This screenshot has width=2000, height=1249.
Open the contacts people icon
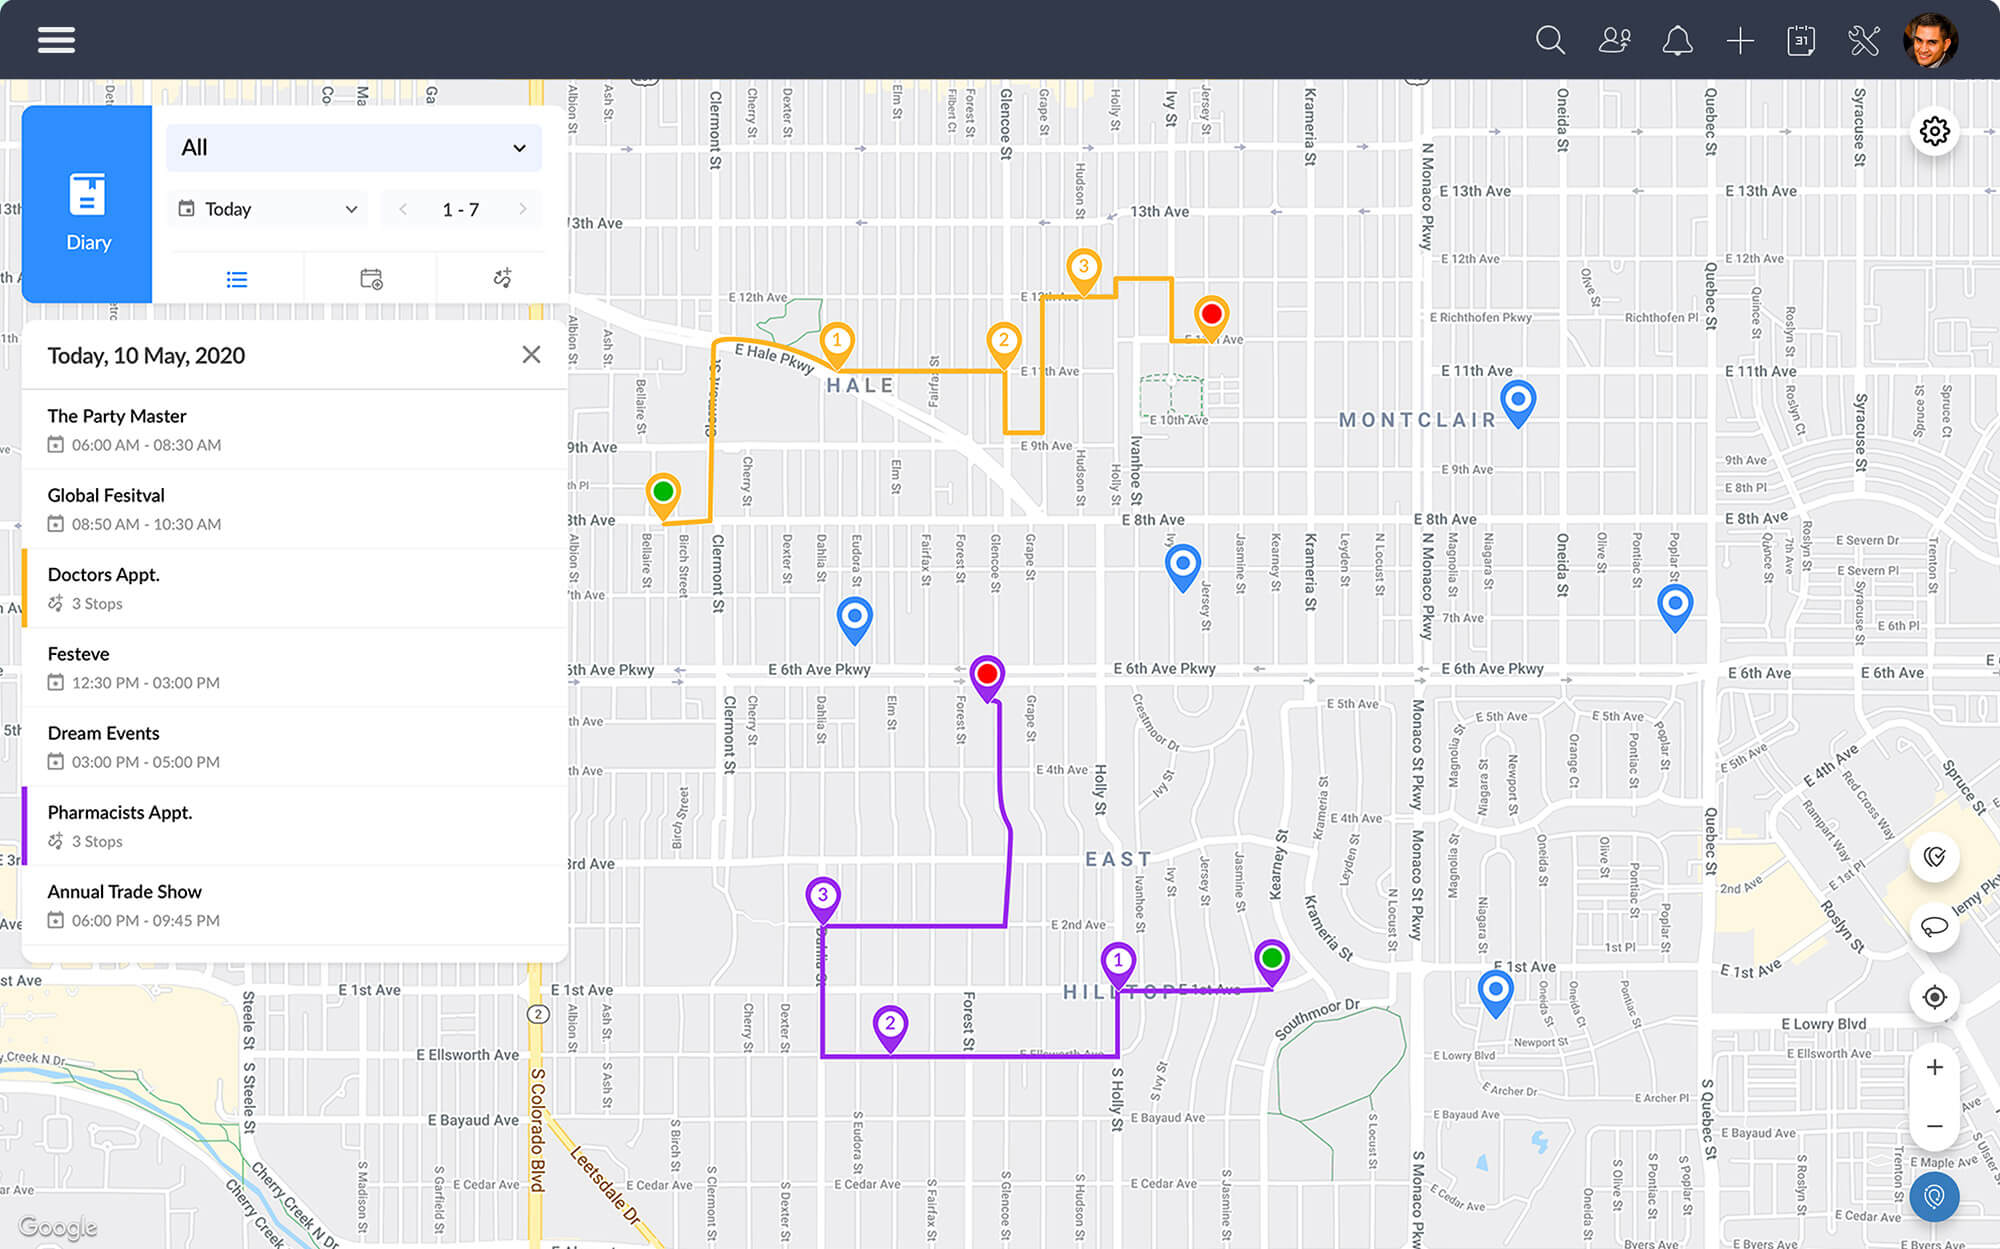[x=1614, y=40]
